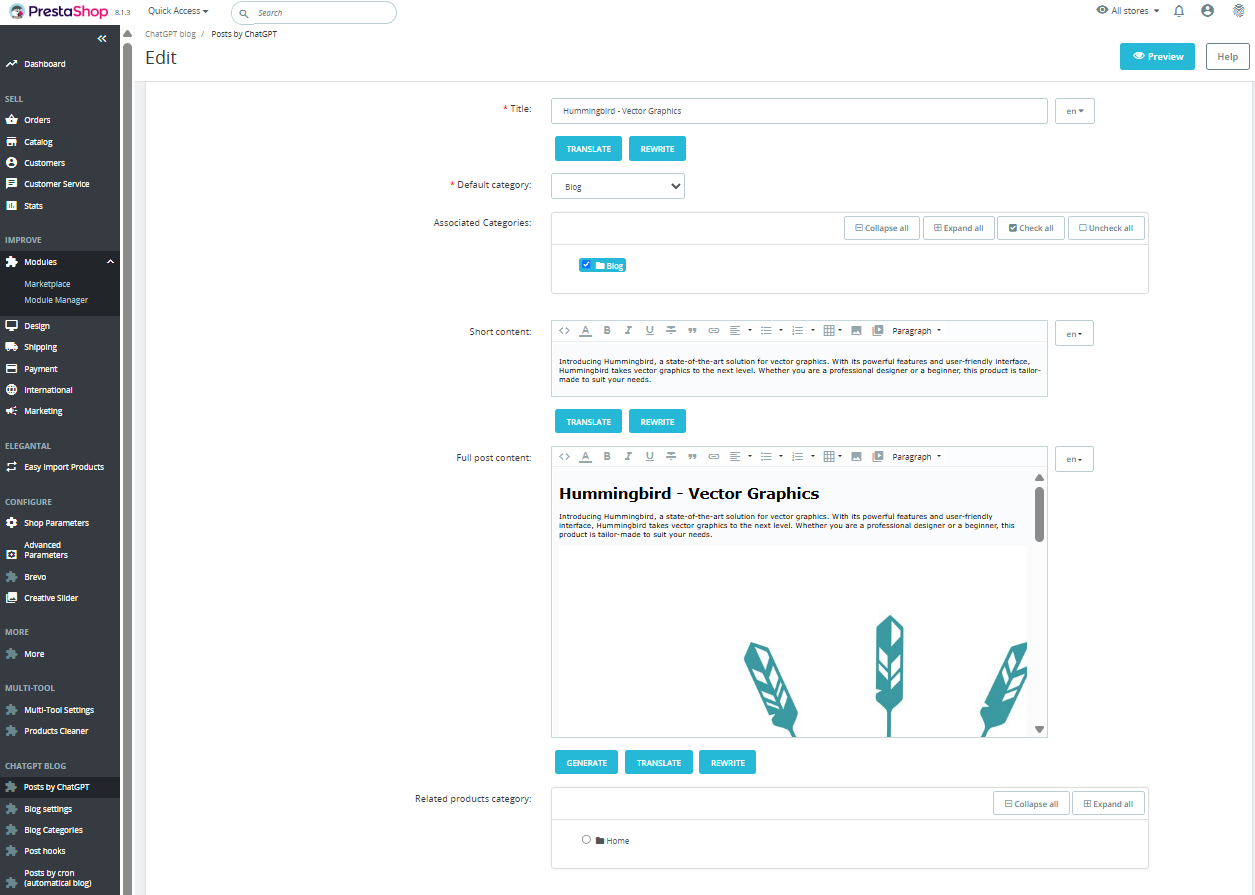Viewport: 1255px width, 895px height.
Task: Insert link in Full post content editor
Action: point(714,457)
